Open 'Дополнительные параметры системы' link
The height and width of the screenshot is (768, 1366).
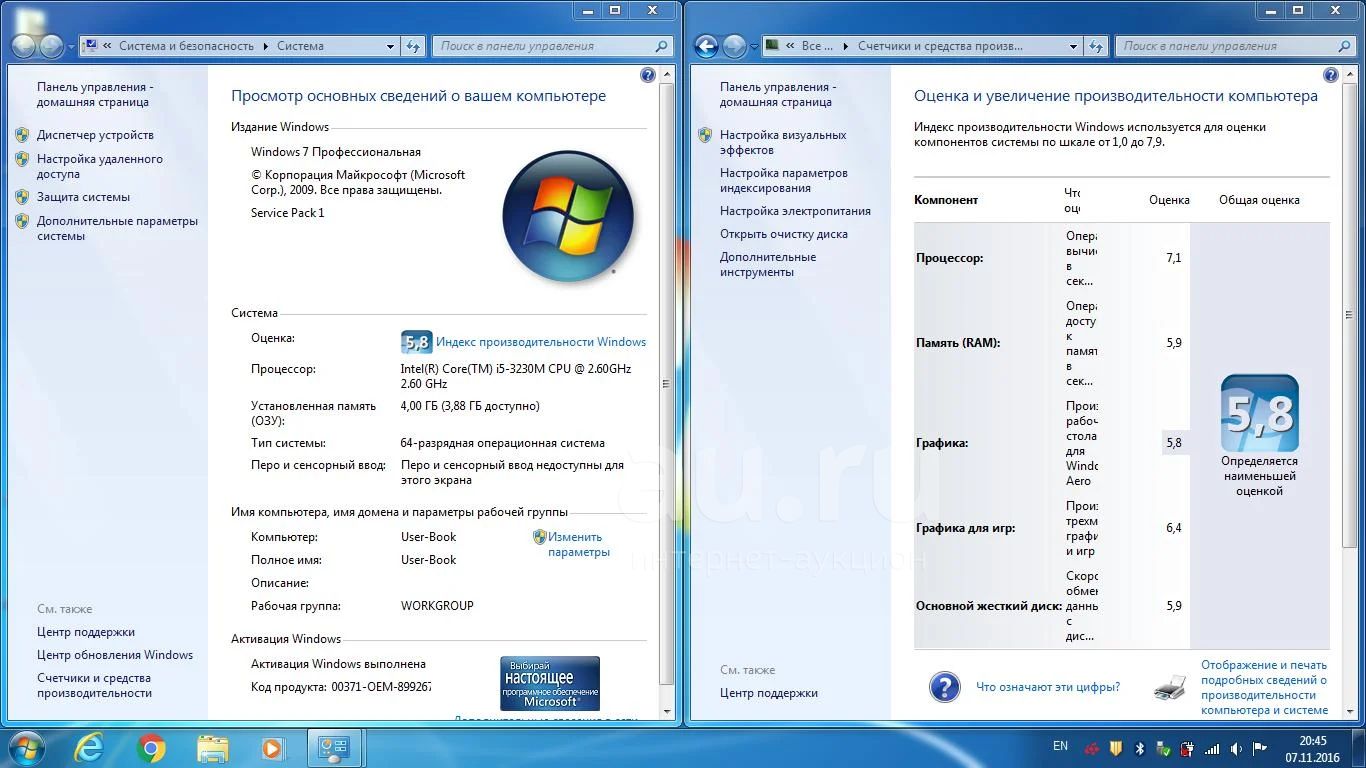117,228
